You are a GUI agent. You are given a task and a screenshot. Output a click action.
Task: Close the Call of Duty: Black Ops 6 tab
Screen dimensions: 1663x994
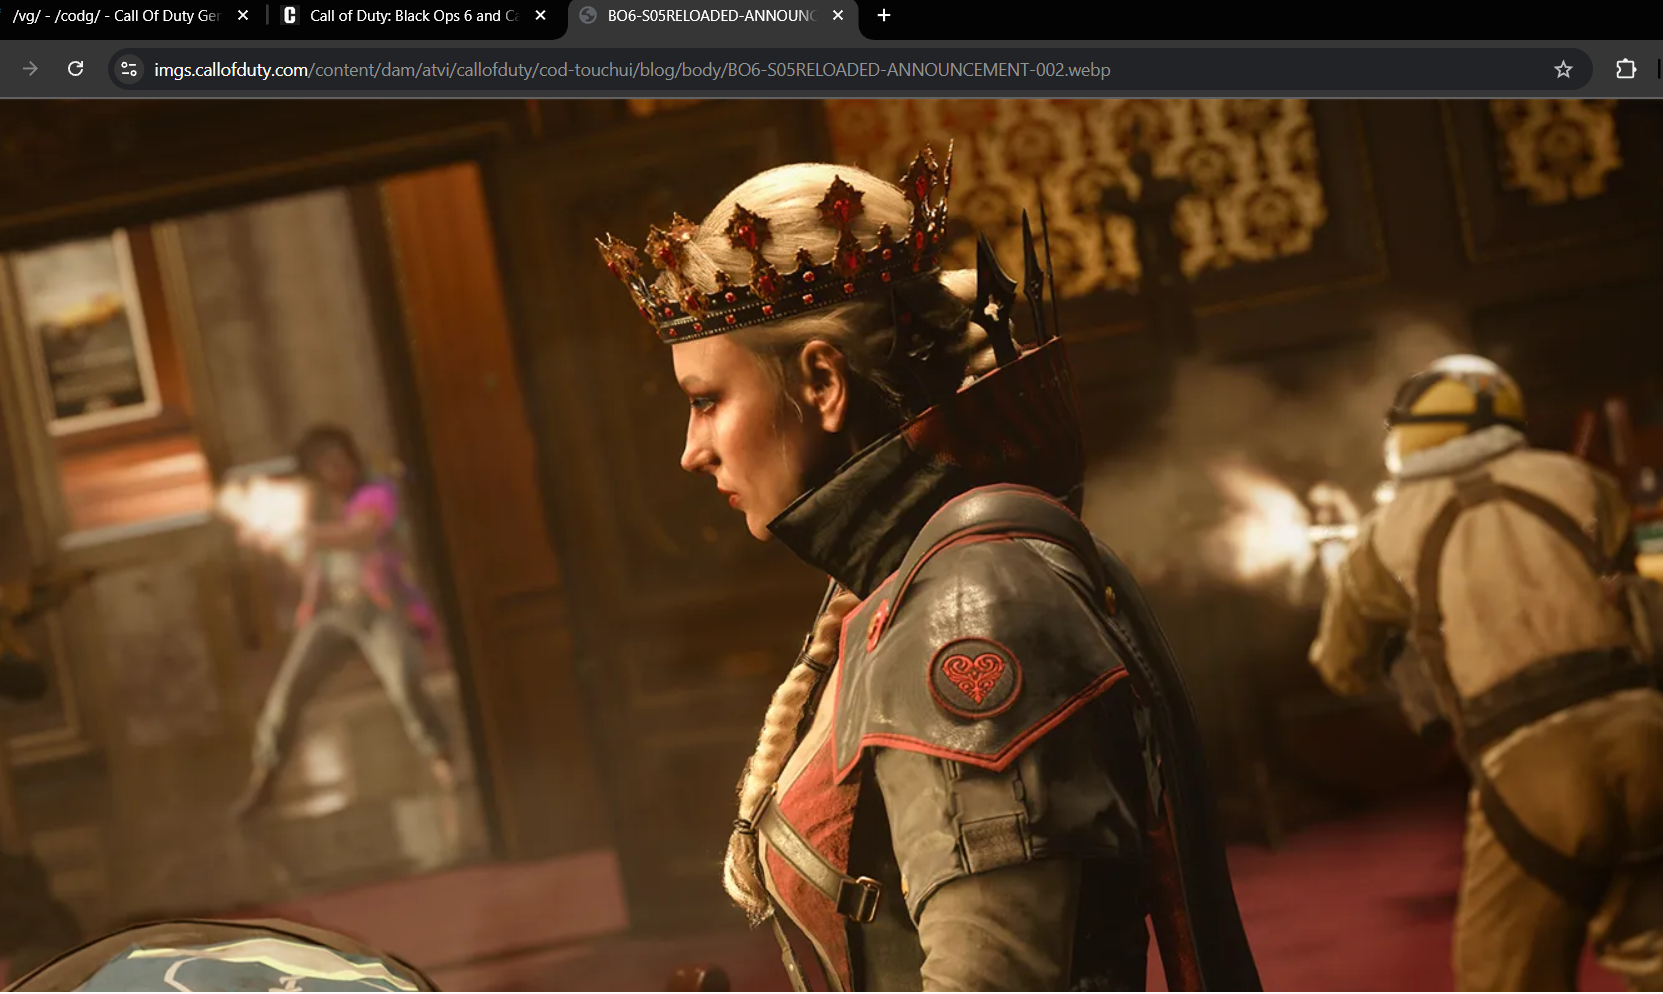click(x=541, y=16)
